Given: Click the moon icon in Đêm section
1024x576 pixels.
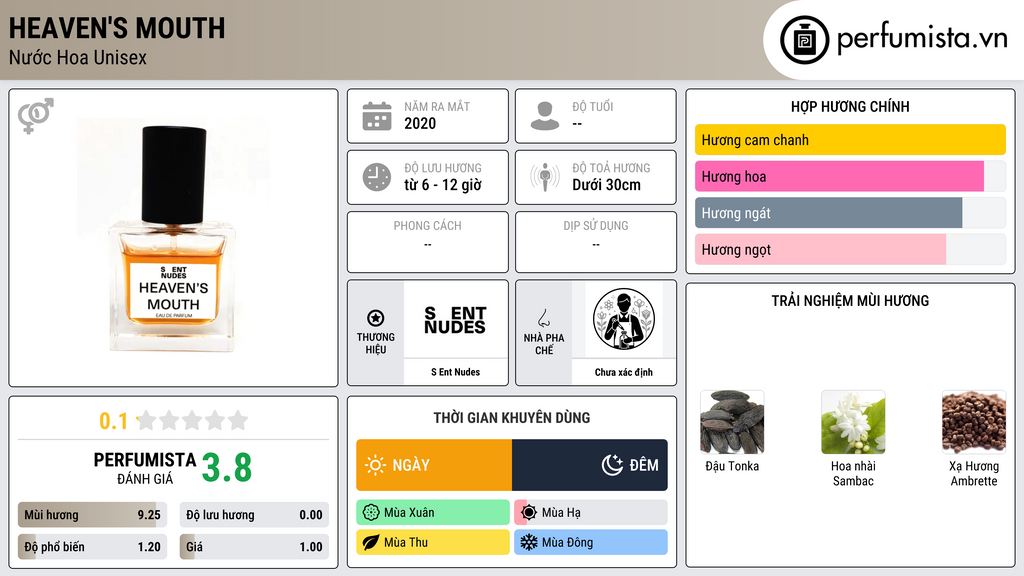Looking at the screenshot, I should coord(612,465).
